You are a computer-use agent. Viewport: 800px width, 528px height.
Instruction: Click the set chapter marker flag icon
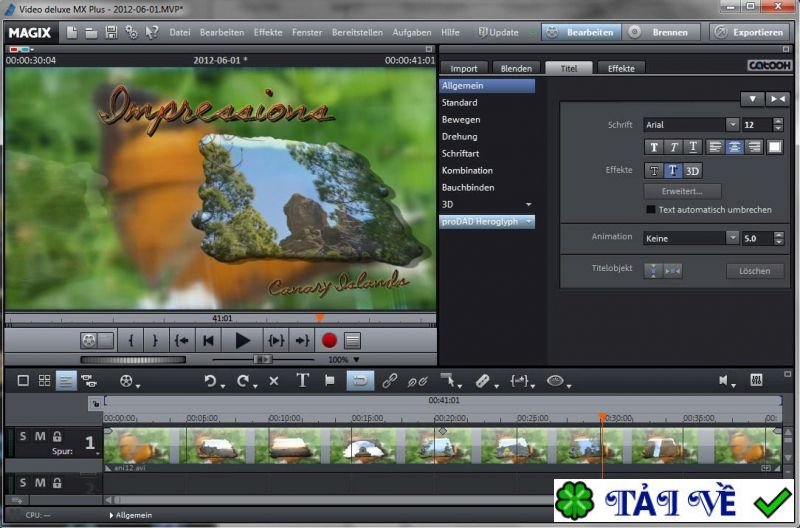click(329, 381)
